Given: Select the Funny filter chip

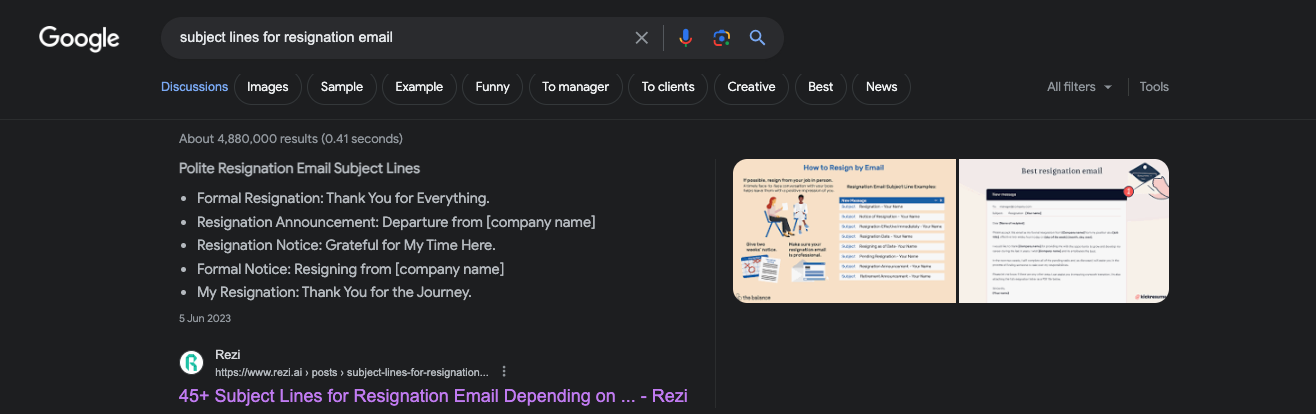Looking at the screenshot, I should (x=492, y=87).
